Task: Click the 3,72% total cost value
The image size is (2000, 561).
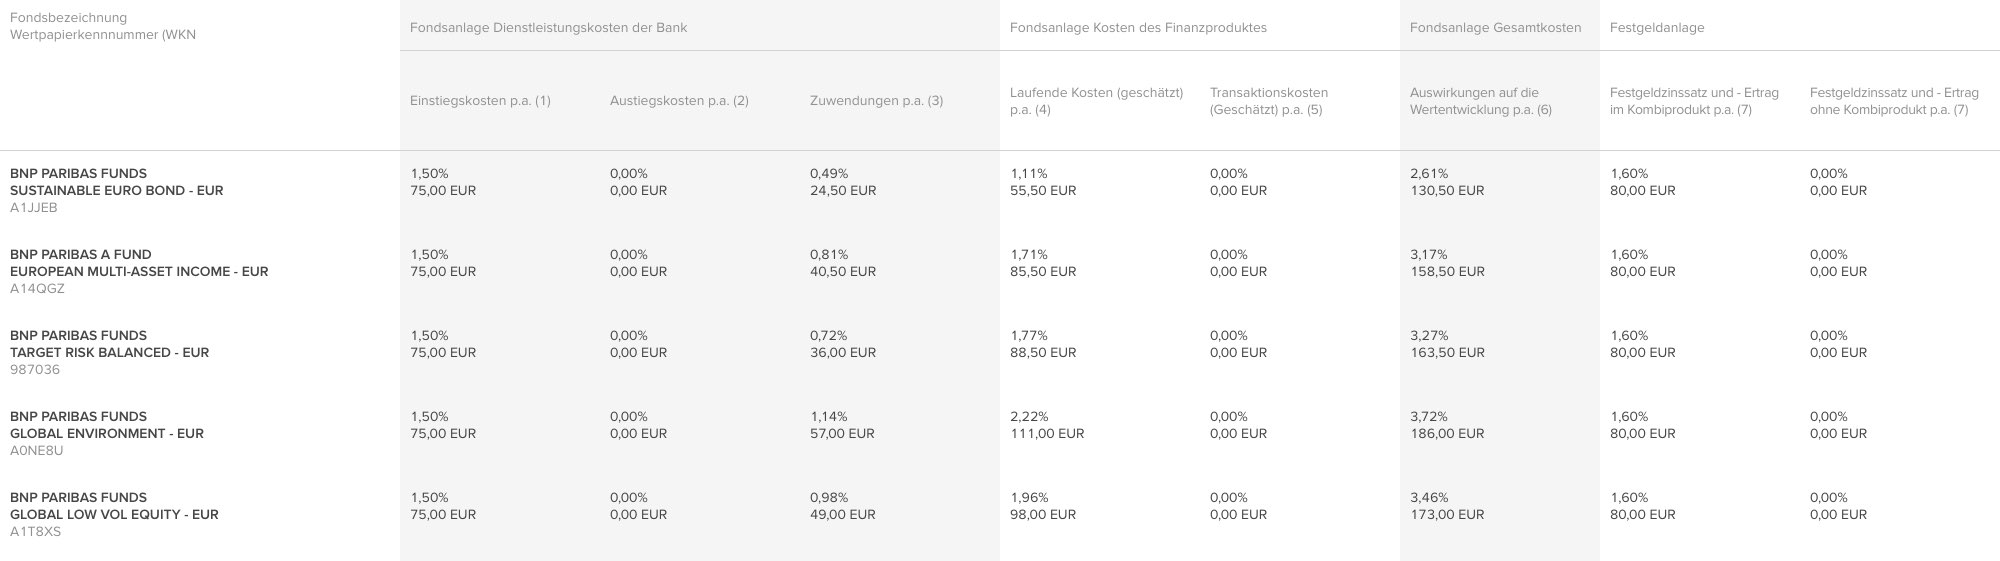Action: click(1429, 417)
